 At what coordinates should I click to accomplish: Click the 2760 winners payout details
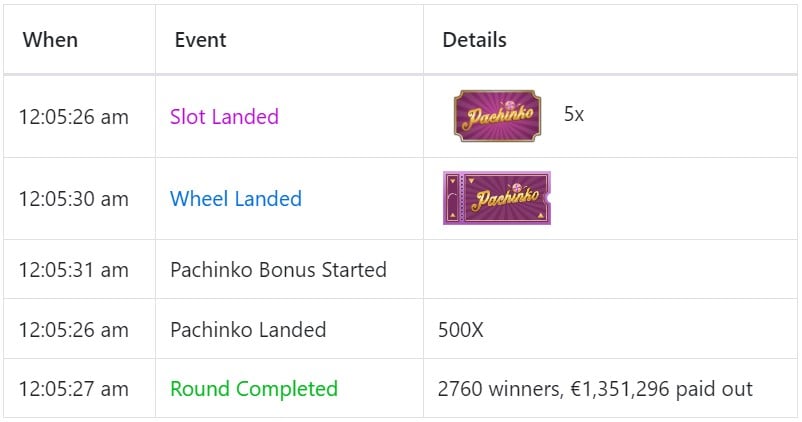(595, 389)
